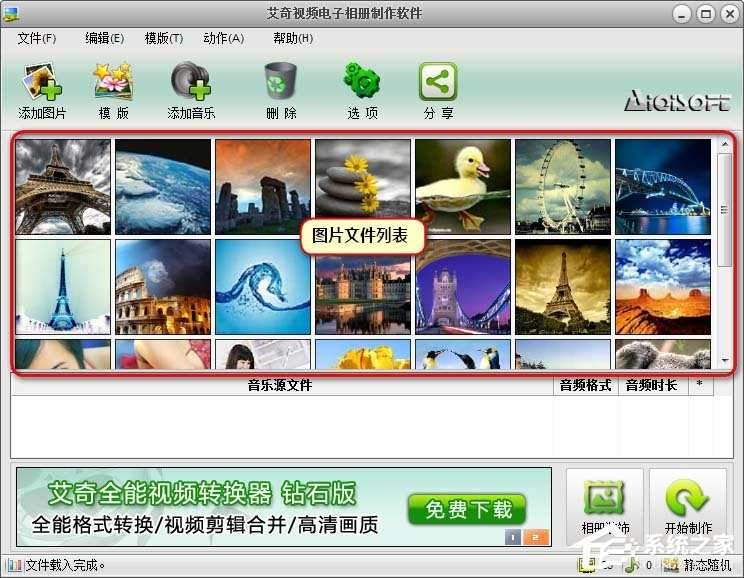Click the 相册装饰 album decoration button
Image resolution: width=744 pixels, height=578 pixels.
click(x=604, y=506)
